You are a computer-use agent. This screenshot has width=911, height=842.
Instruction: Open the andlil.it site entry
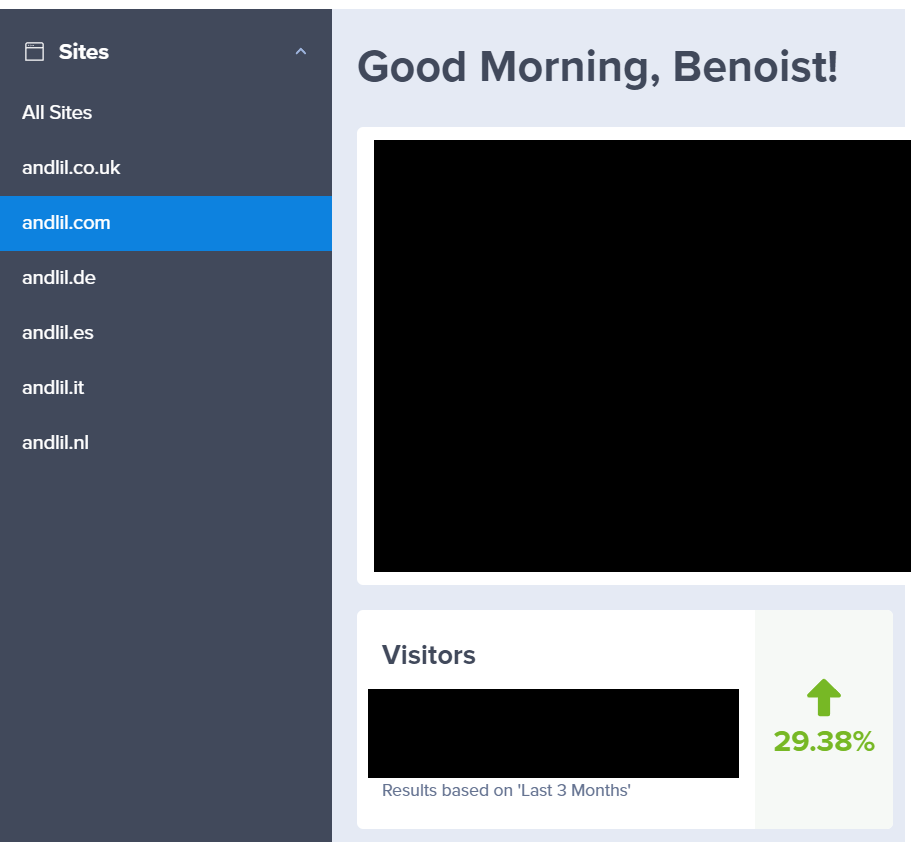point(53,388)
